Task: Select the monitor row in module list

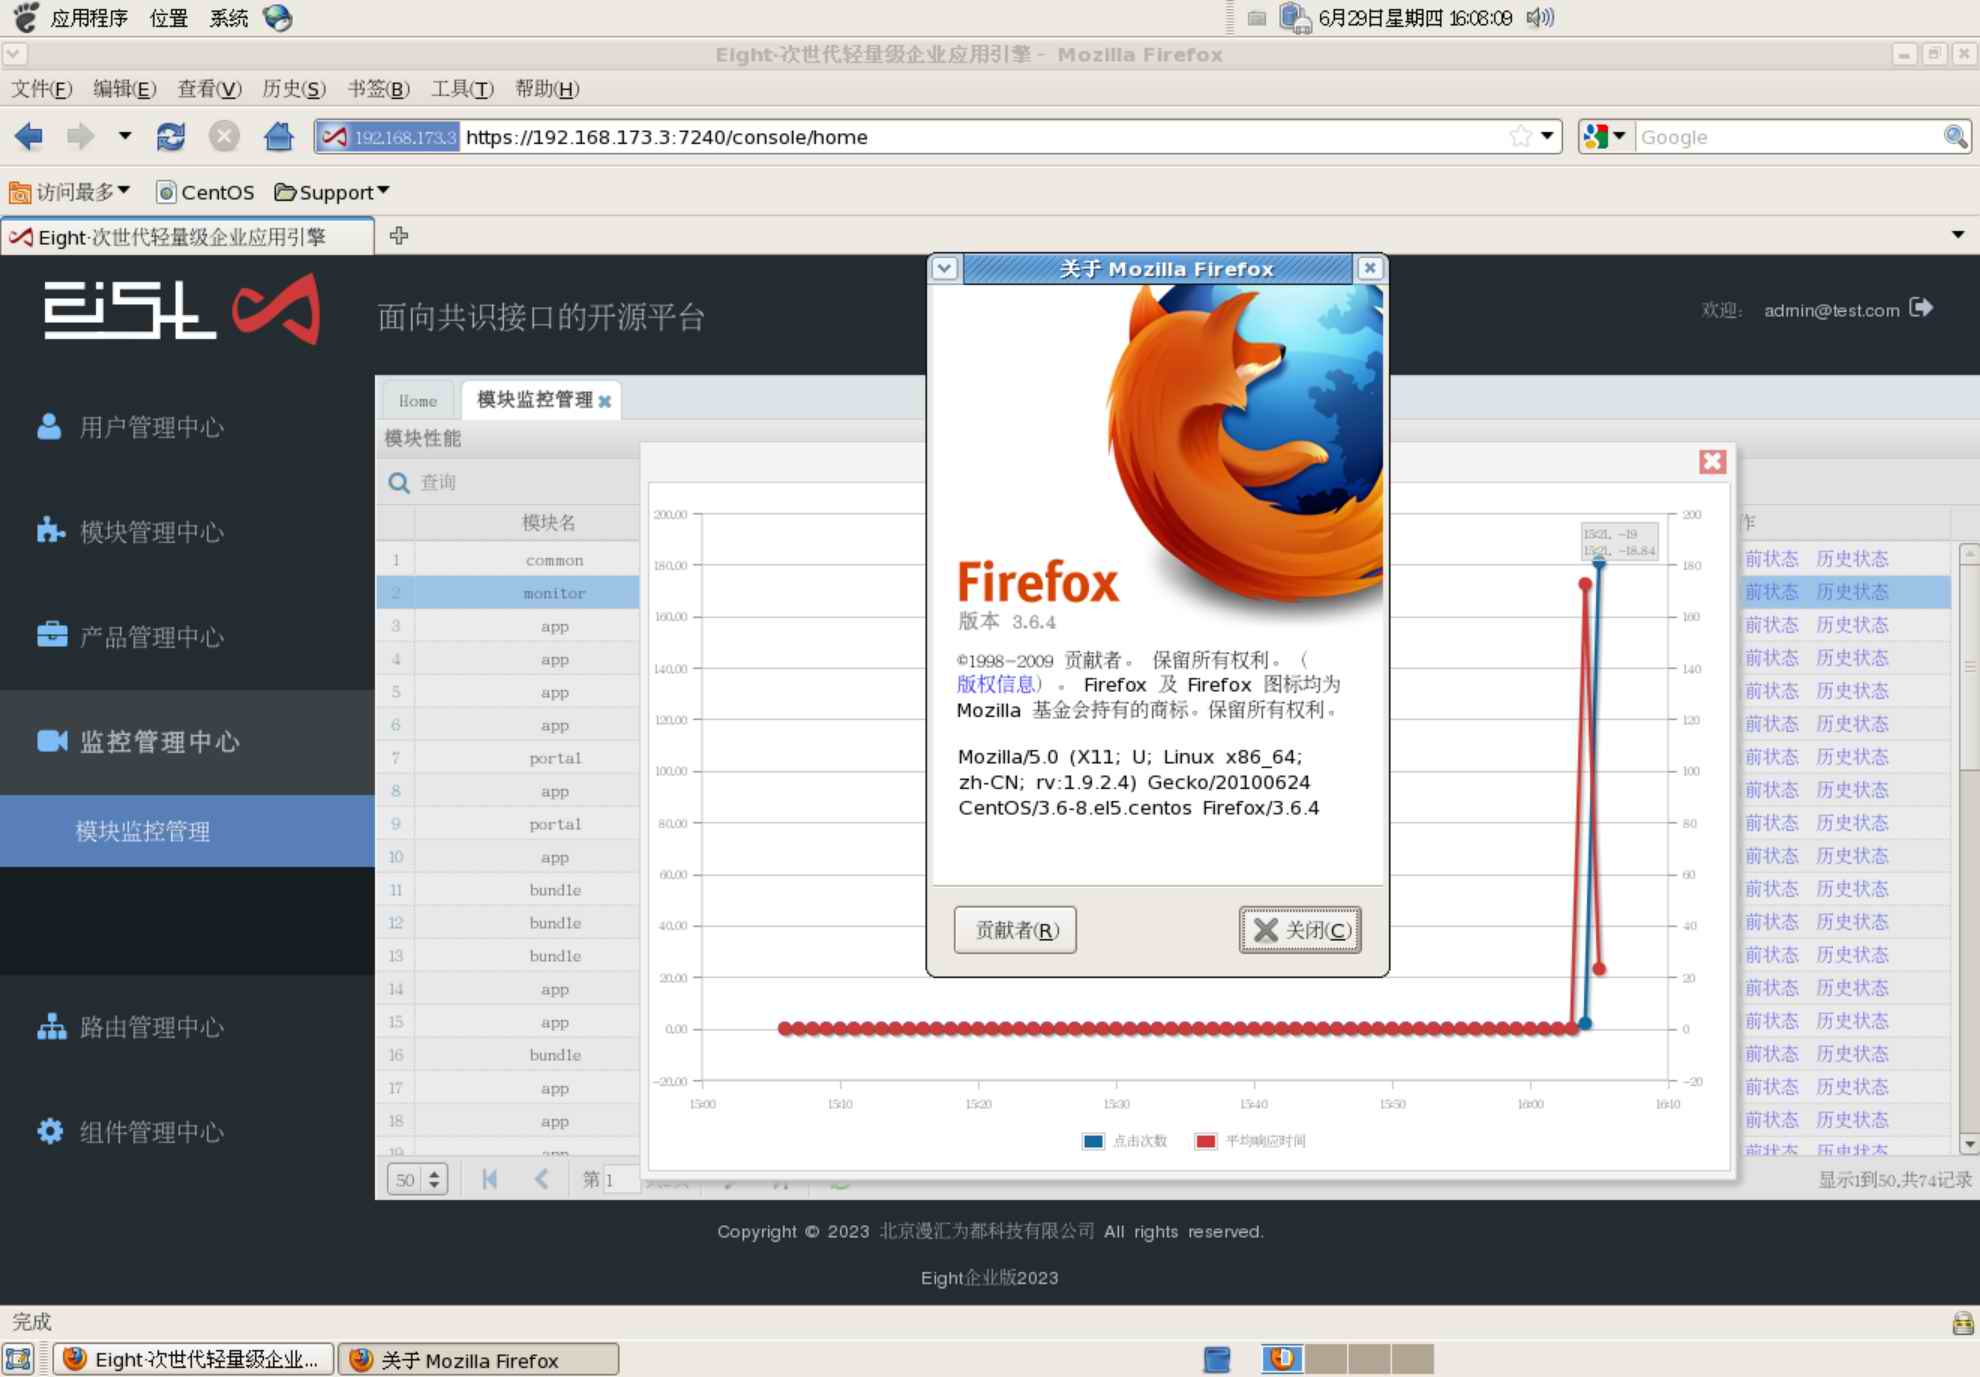Action: (508, 593)
